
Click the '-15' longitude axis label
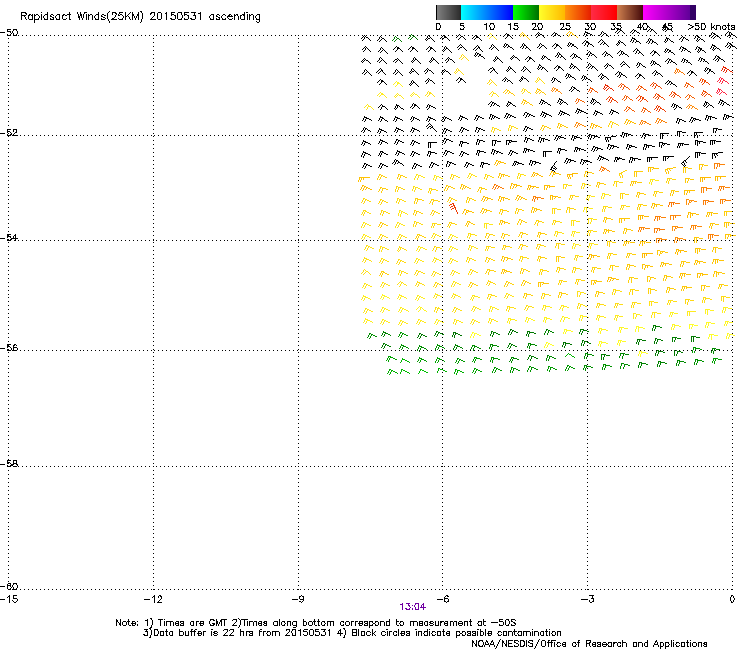(9, 599)
